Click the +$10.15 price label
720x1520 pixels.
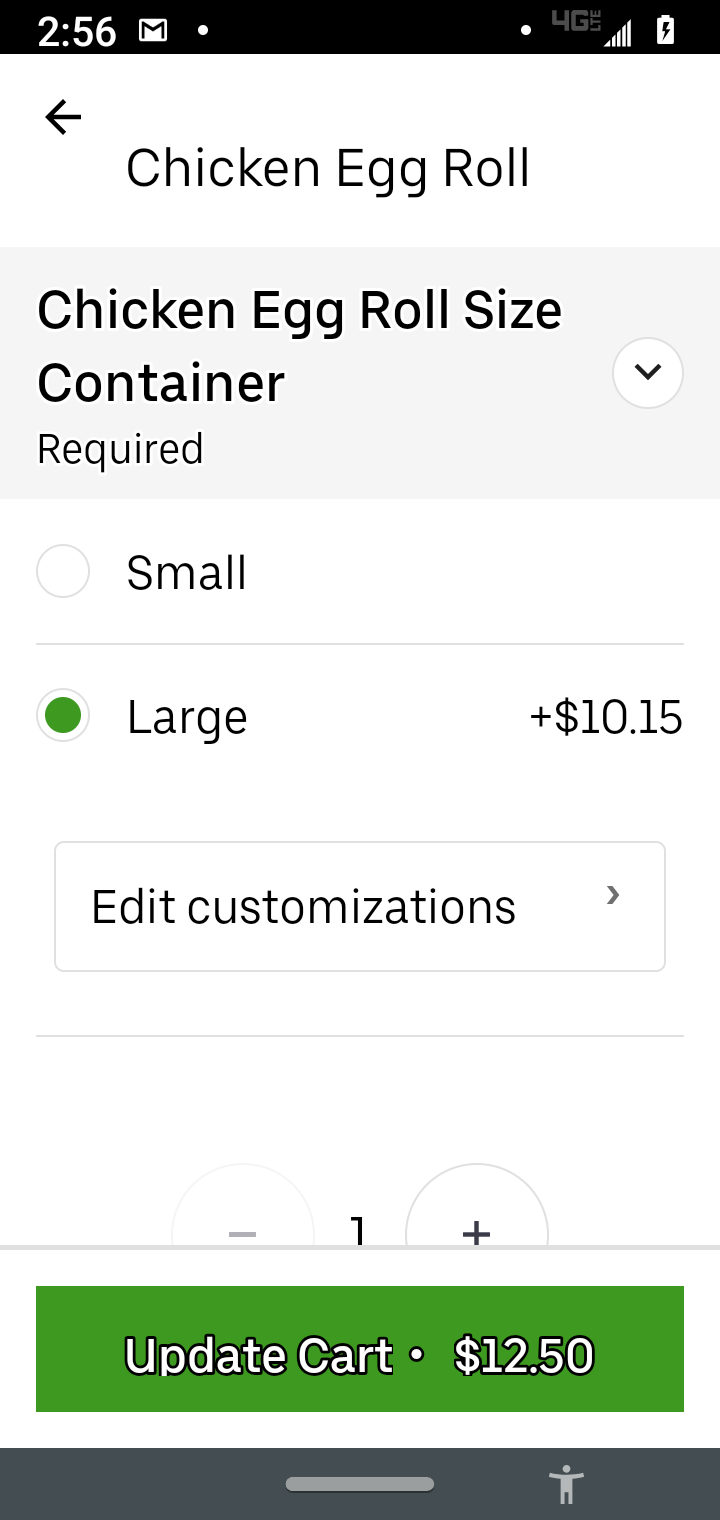point(605,717)
